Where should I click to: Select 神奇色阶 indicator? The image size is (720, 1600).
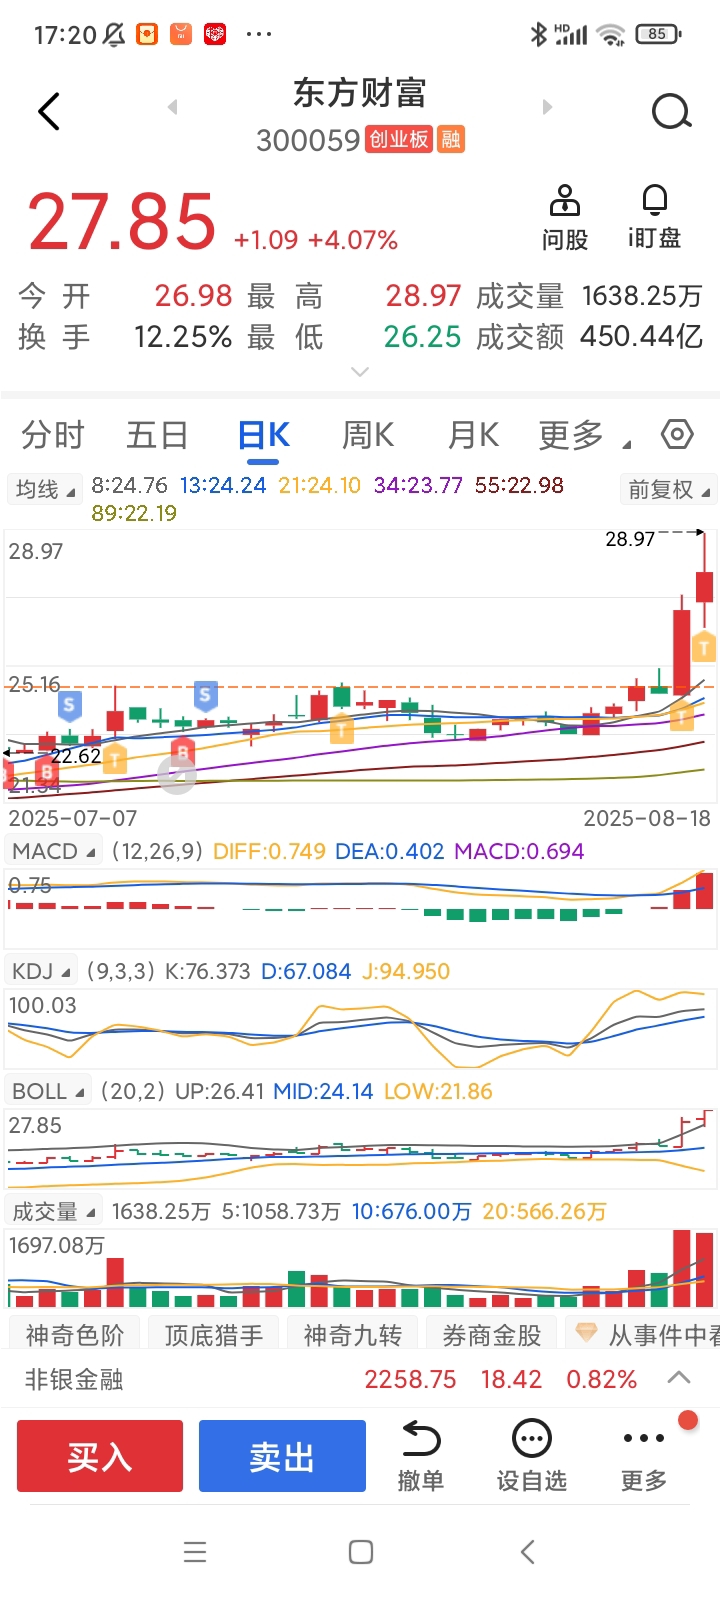click(x=75, y=1334)
